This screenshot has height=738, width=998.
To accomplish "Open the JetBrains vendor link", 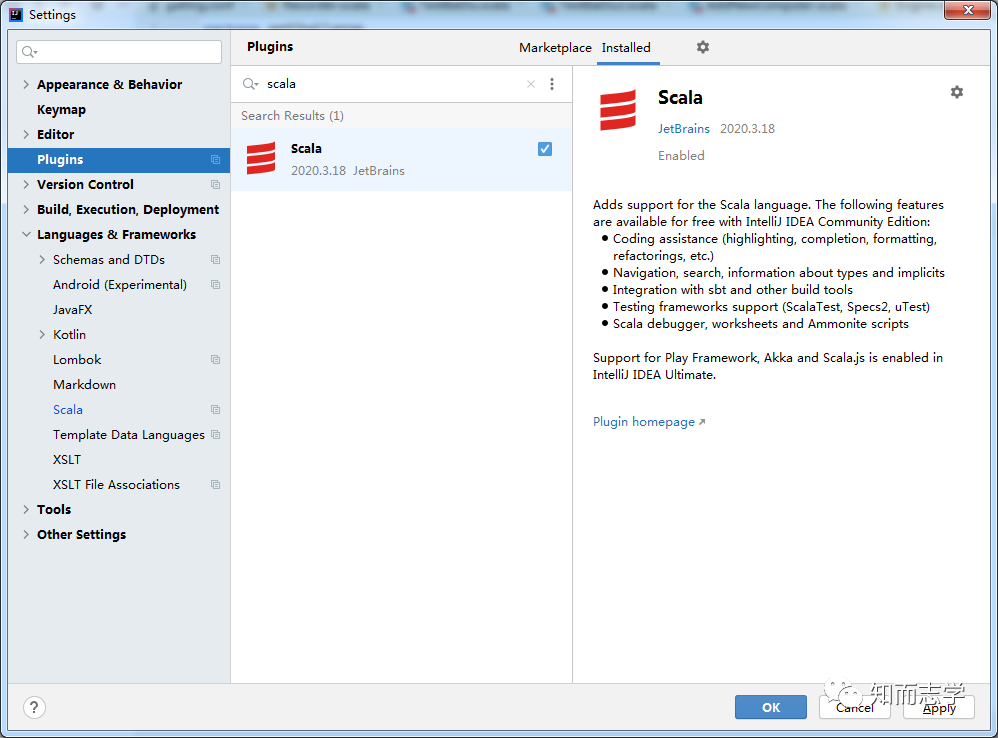I will point(684,129).
